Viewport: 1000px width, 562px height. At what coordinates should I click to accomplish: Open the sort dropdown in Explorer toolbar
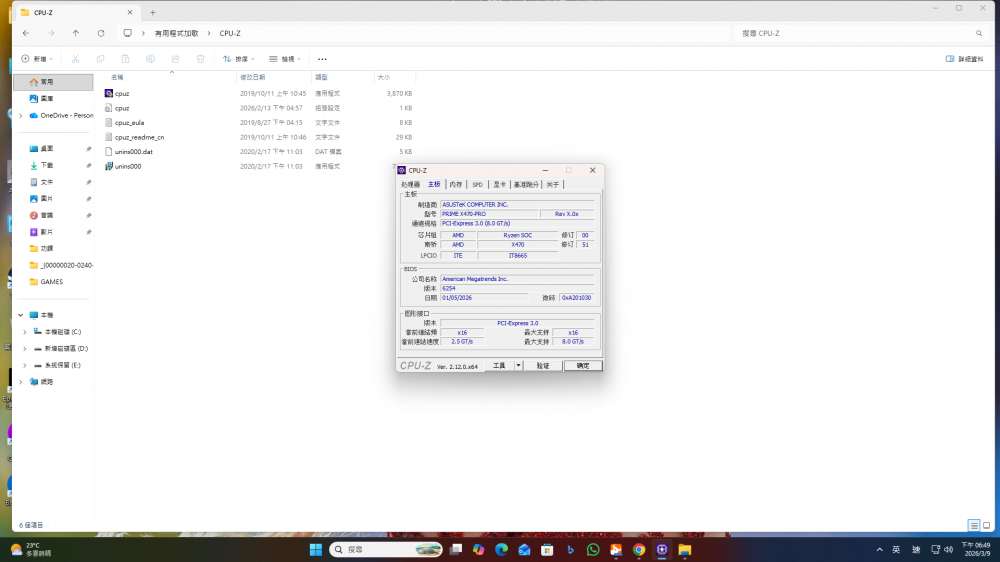(x=239, y=59)
